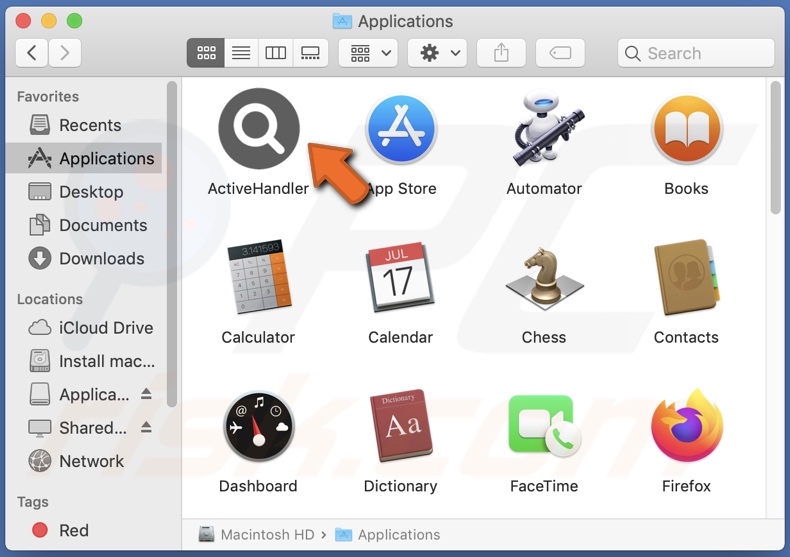Open the Contacts address book
Image resolution: width=790 pixels, height=557 pixels.
tap(687, 276)
